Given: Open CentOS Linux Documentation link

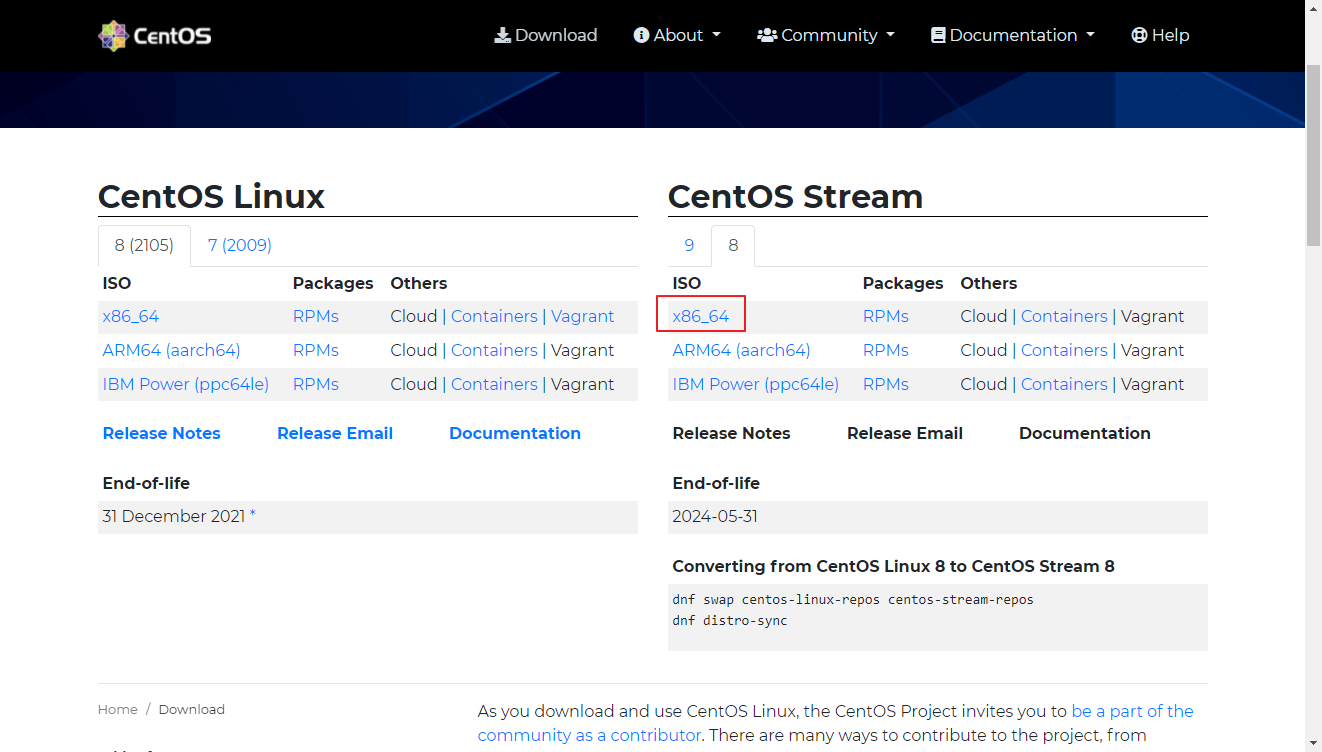Looking at the screenshot, I should (515, 433).
